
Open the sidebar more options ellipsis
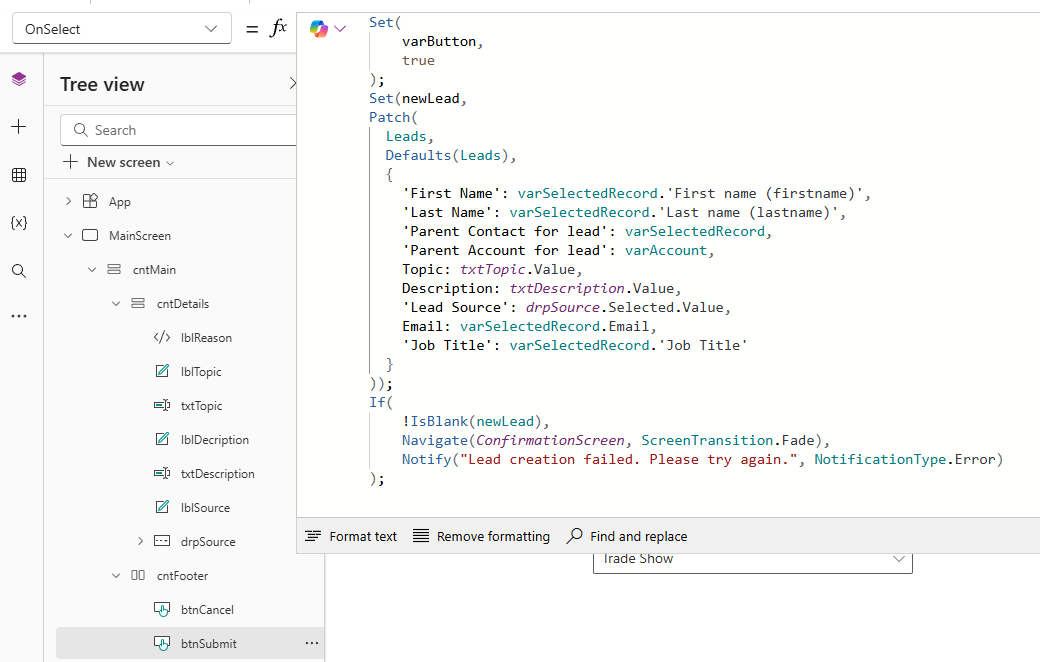coord(19,316)
